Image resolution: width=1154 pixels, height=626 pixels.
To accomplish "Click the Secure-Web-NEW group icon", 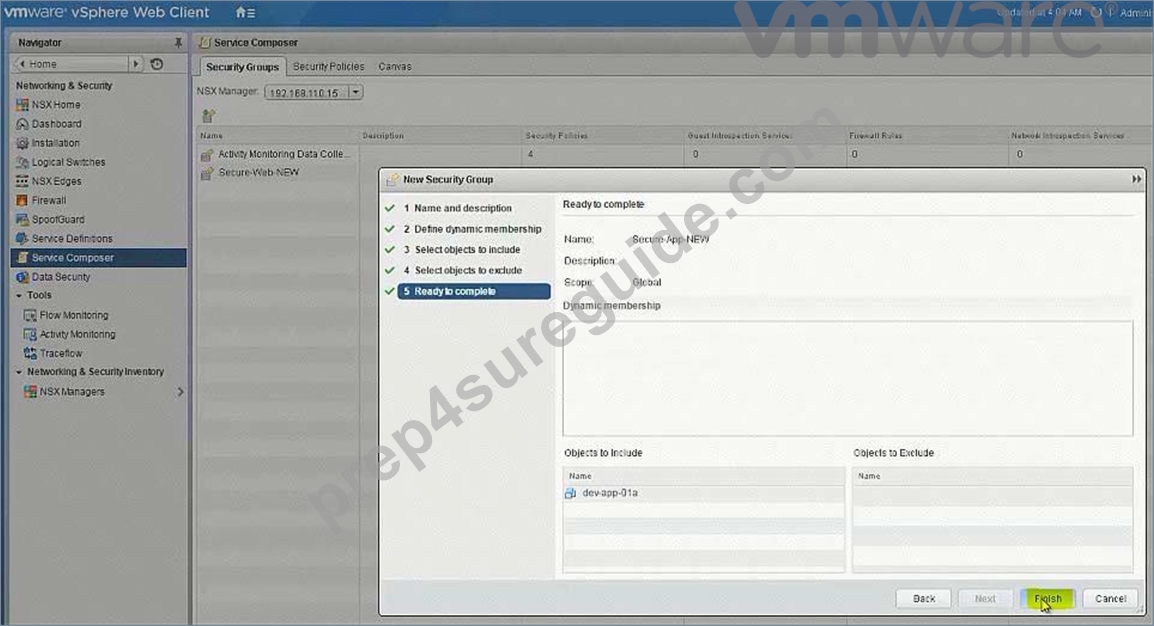I will (207, 173).
